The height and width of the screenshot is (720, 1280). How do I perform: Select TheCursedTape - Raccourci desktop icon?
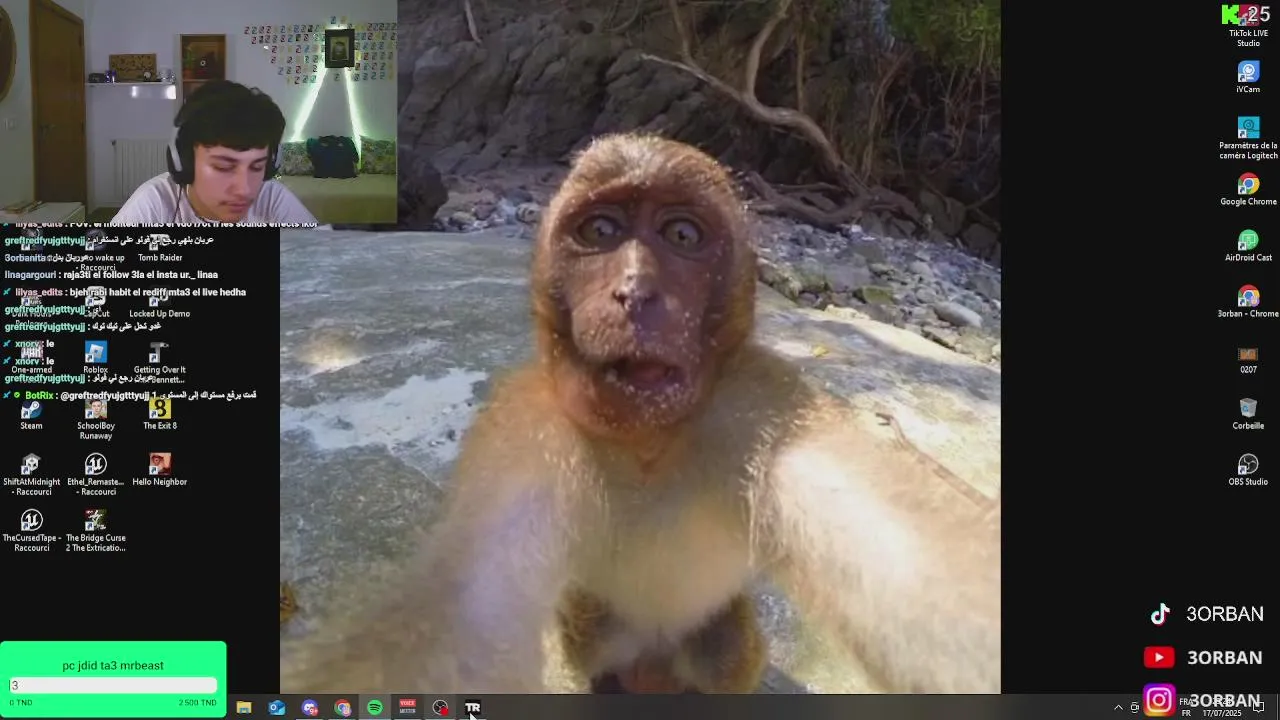(31, 531)
